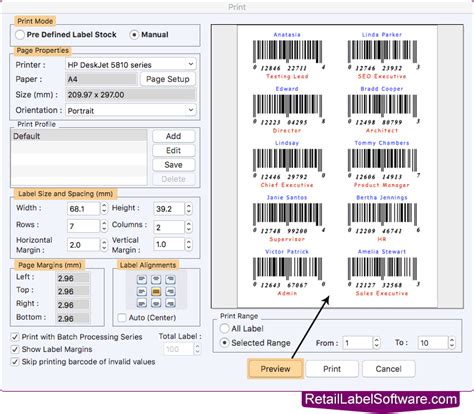Select the Selected Range option
This screenshot has width=474, height=414.
point(224,343)
